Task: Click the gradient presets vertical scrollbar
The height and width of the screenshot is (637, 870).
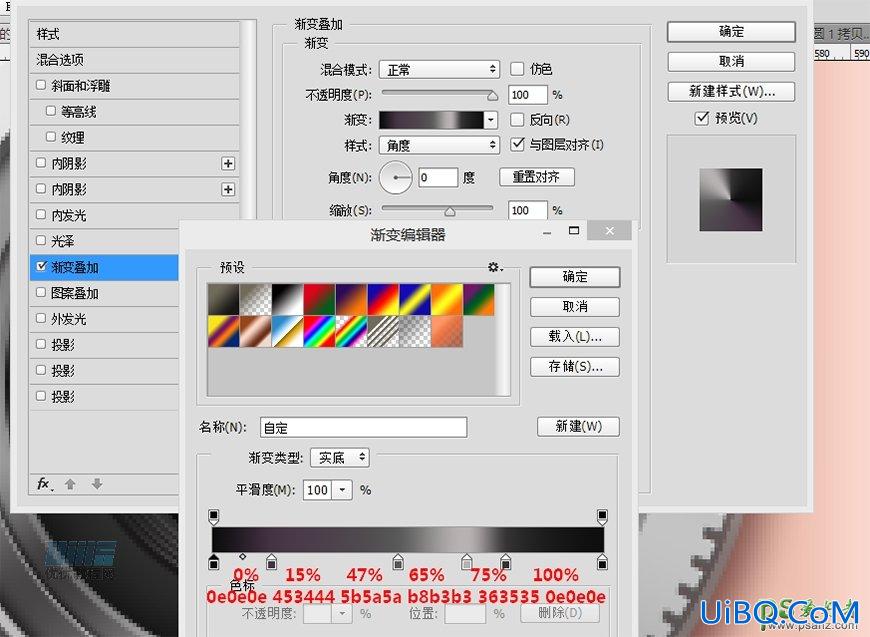Action: click(x=503, y=340)
